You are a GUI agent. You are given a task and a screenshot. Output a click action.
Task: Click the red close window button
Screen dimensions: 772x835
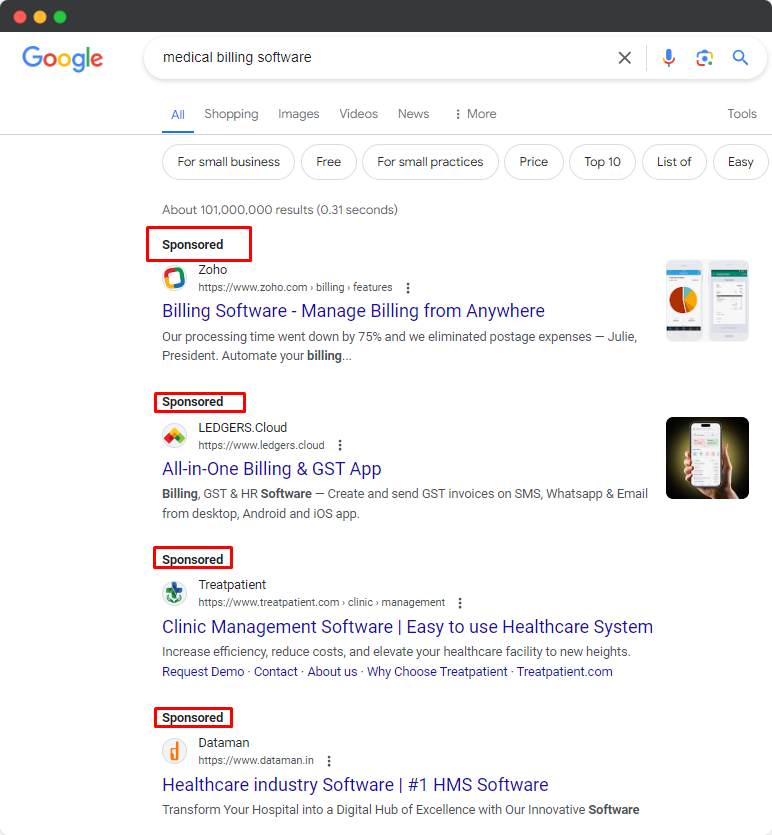pyautogui.click(x=20, y=17)
